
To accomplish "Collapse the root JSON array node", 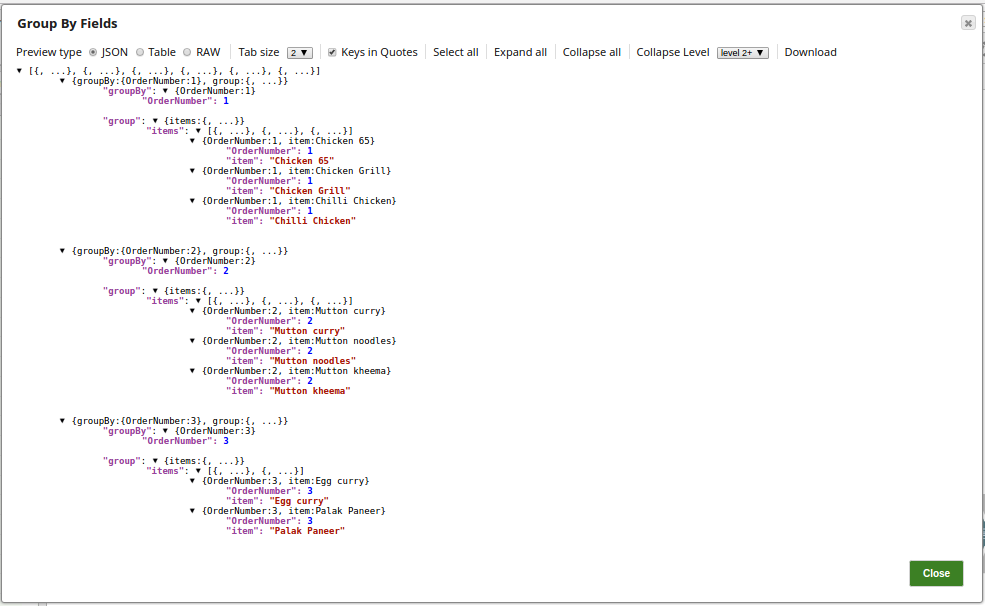I will (20, 71).
